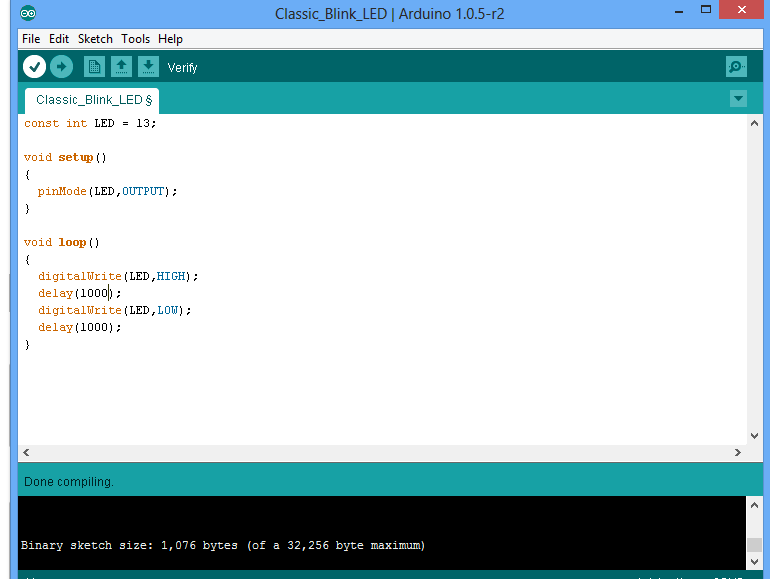Open a sketch using Open icon

[x=121, y=67]
